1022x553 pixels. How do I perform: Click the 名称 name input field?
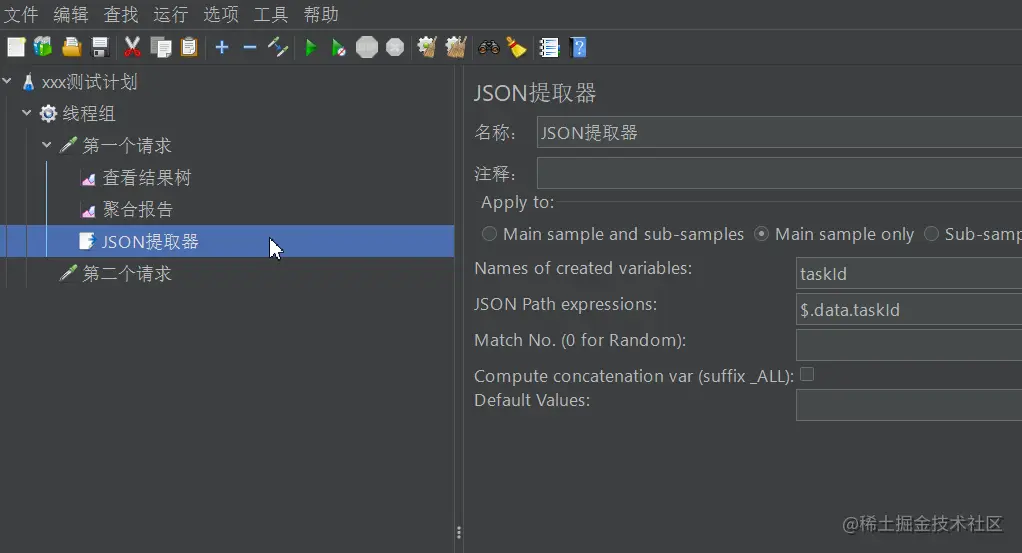[780, 132]
